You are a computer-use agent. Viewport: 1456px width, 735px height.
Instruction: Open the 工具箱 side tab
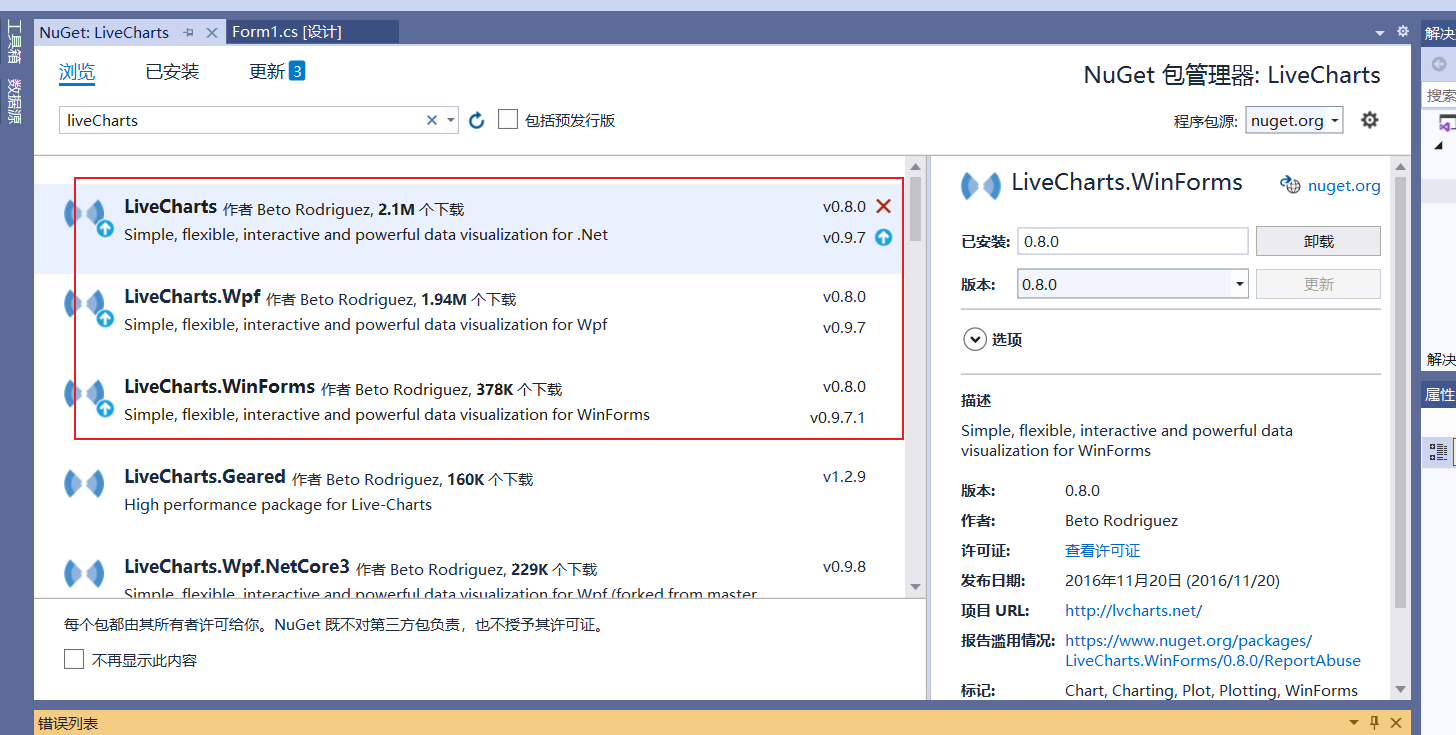[14, 41]
